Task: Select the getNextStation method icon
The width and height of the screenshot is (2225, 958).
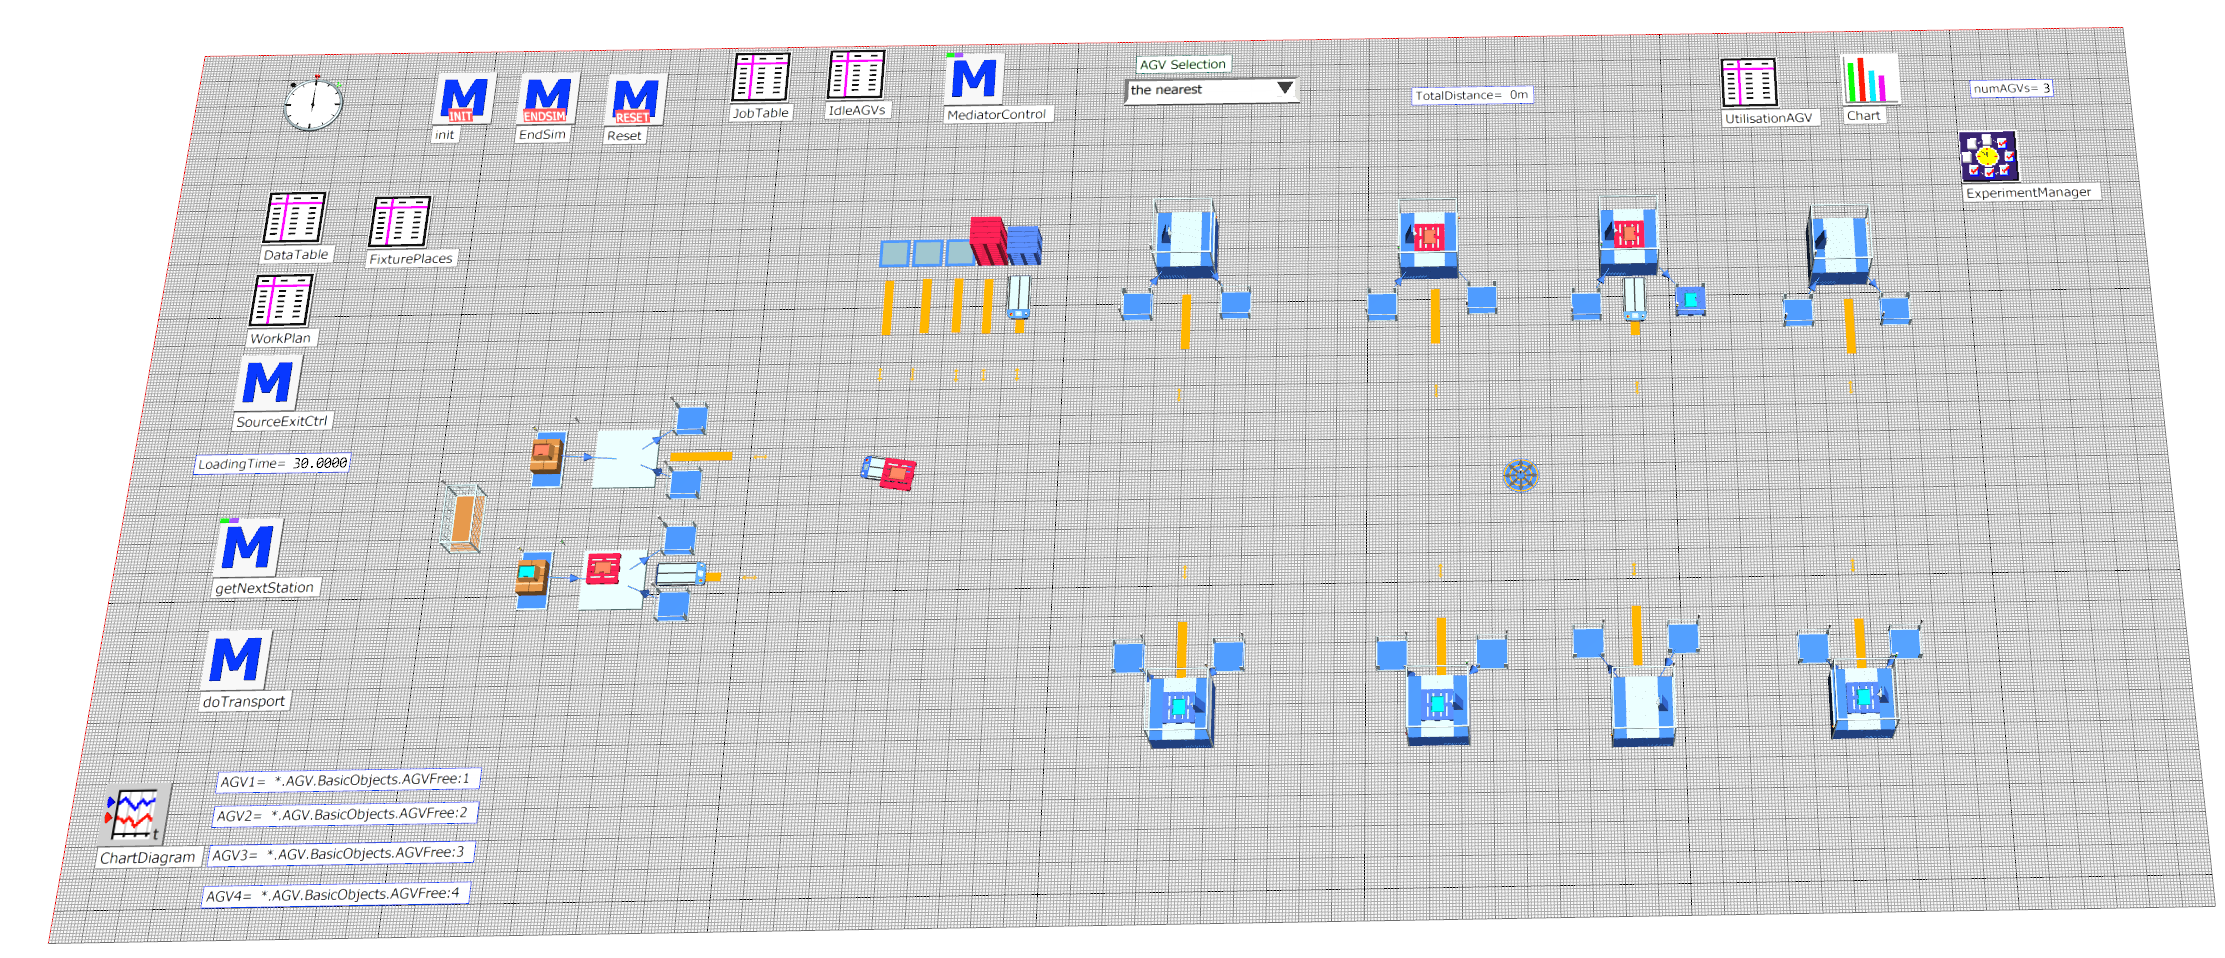Action: click(247, 548)
